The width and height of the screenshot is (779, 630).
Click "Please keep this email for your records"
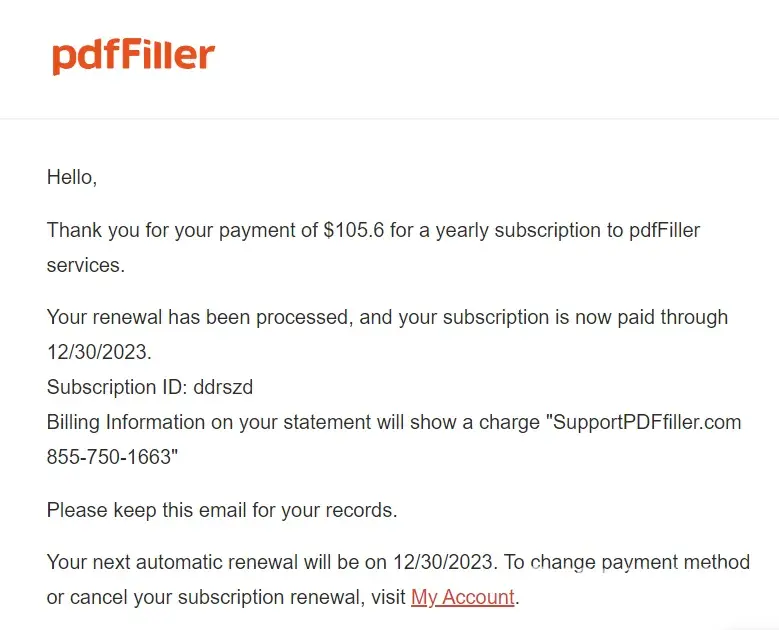[x=222, y=510]
